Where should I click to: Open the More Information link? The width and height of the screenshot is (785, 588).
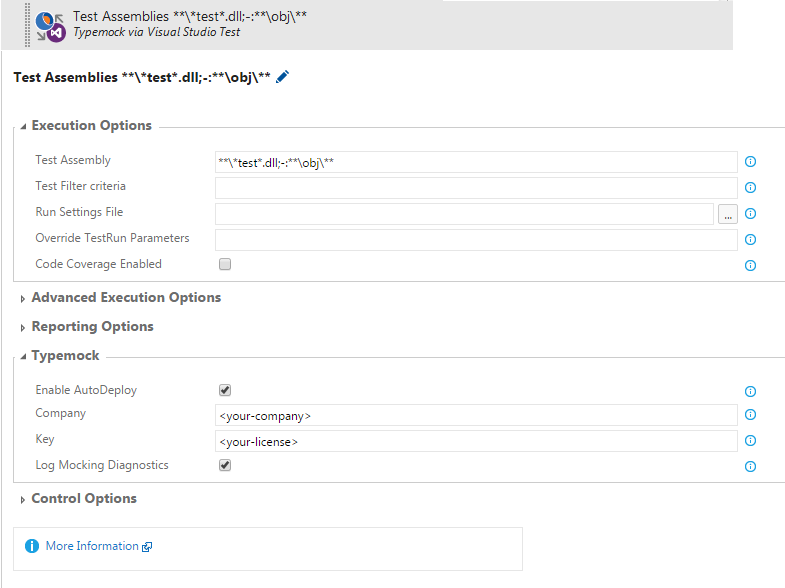[x=92, y=546]
